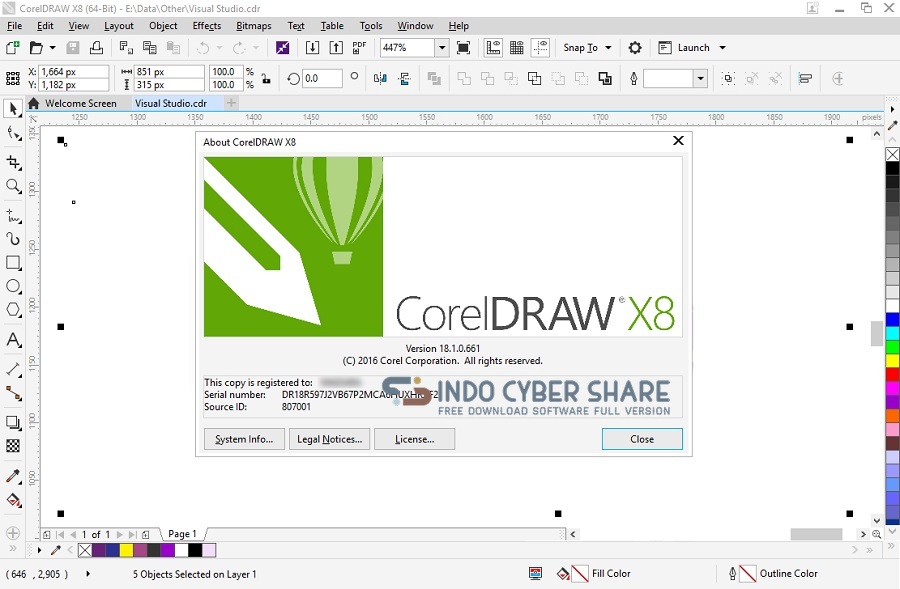Click the Weld shapes icon
The width and height of the screenshot is (900, 589).
(x=464, y=79)
